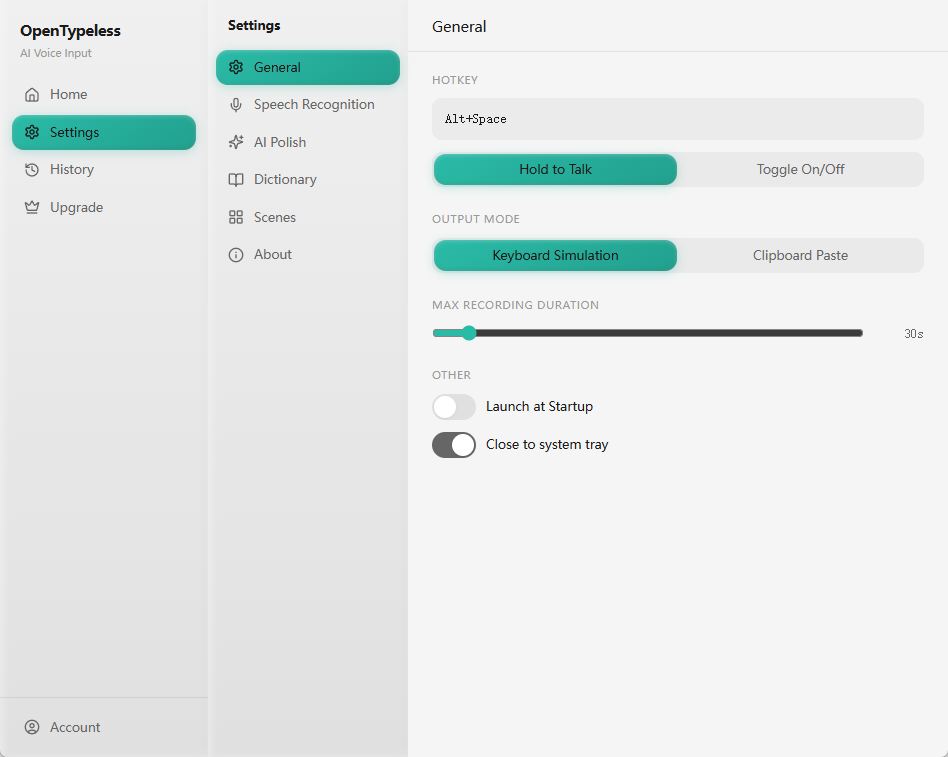This screenshot has width=948, height=757.
Task: Choose Hold to Talk mode
Action: coord(555,169)
